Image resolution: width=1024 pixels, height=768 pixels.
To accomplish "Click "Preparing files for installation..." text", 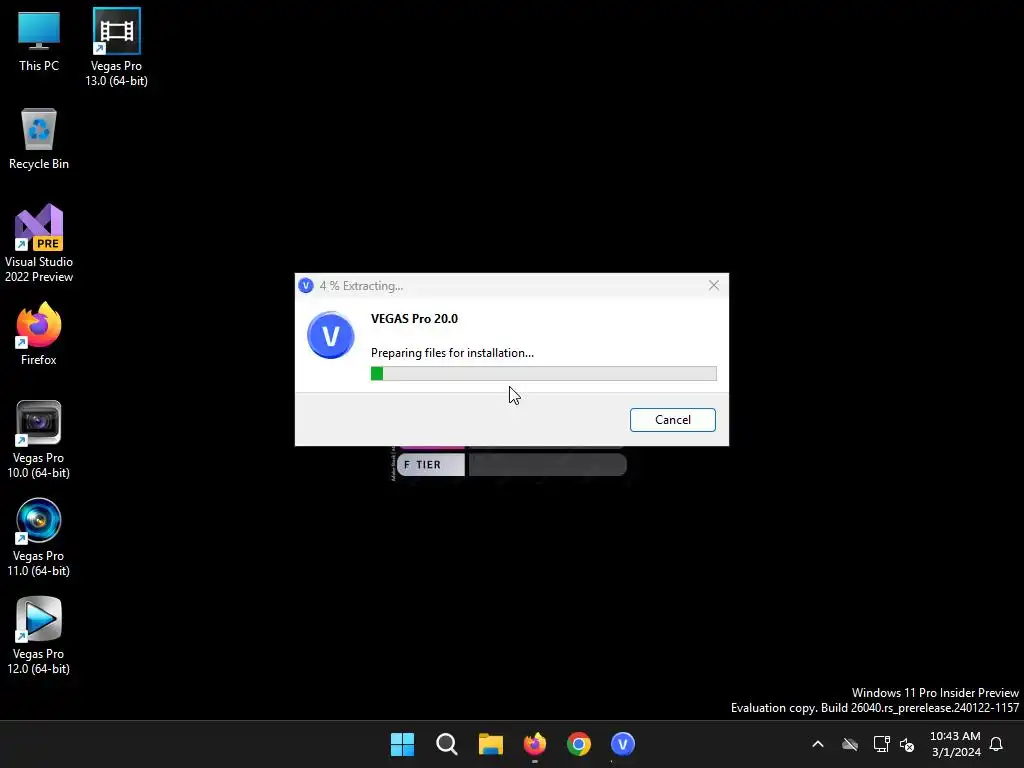I will coord(452,353).
